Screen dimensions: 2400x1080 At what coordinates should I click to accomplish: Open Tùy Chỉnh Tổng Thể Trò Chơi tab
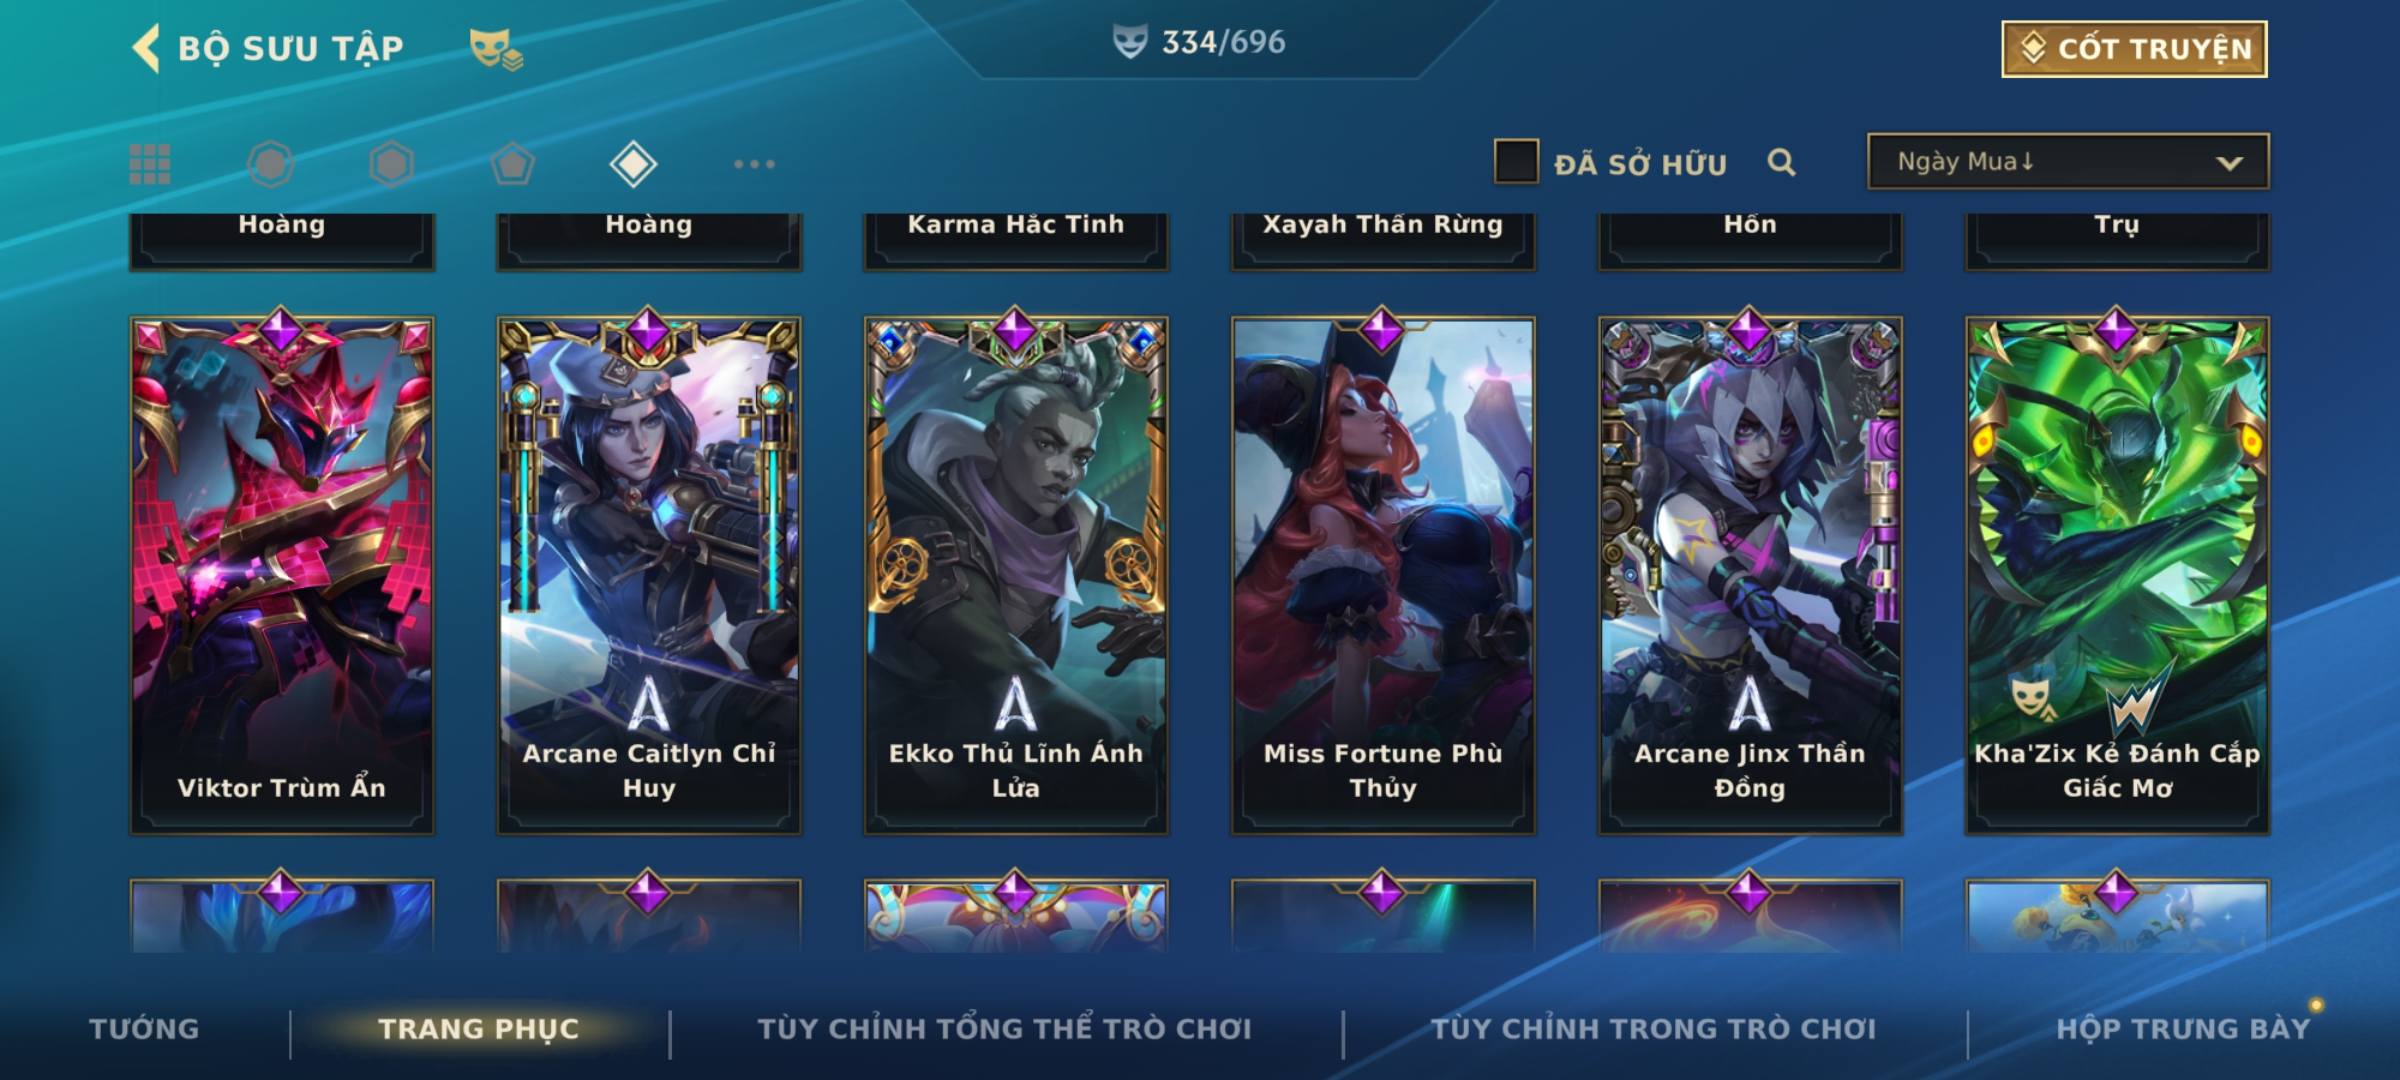[1004, 1029]
